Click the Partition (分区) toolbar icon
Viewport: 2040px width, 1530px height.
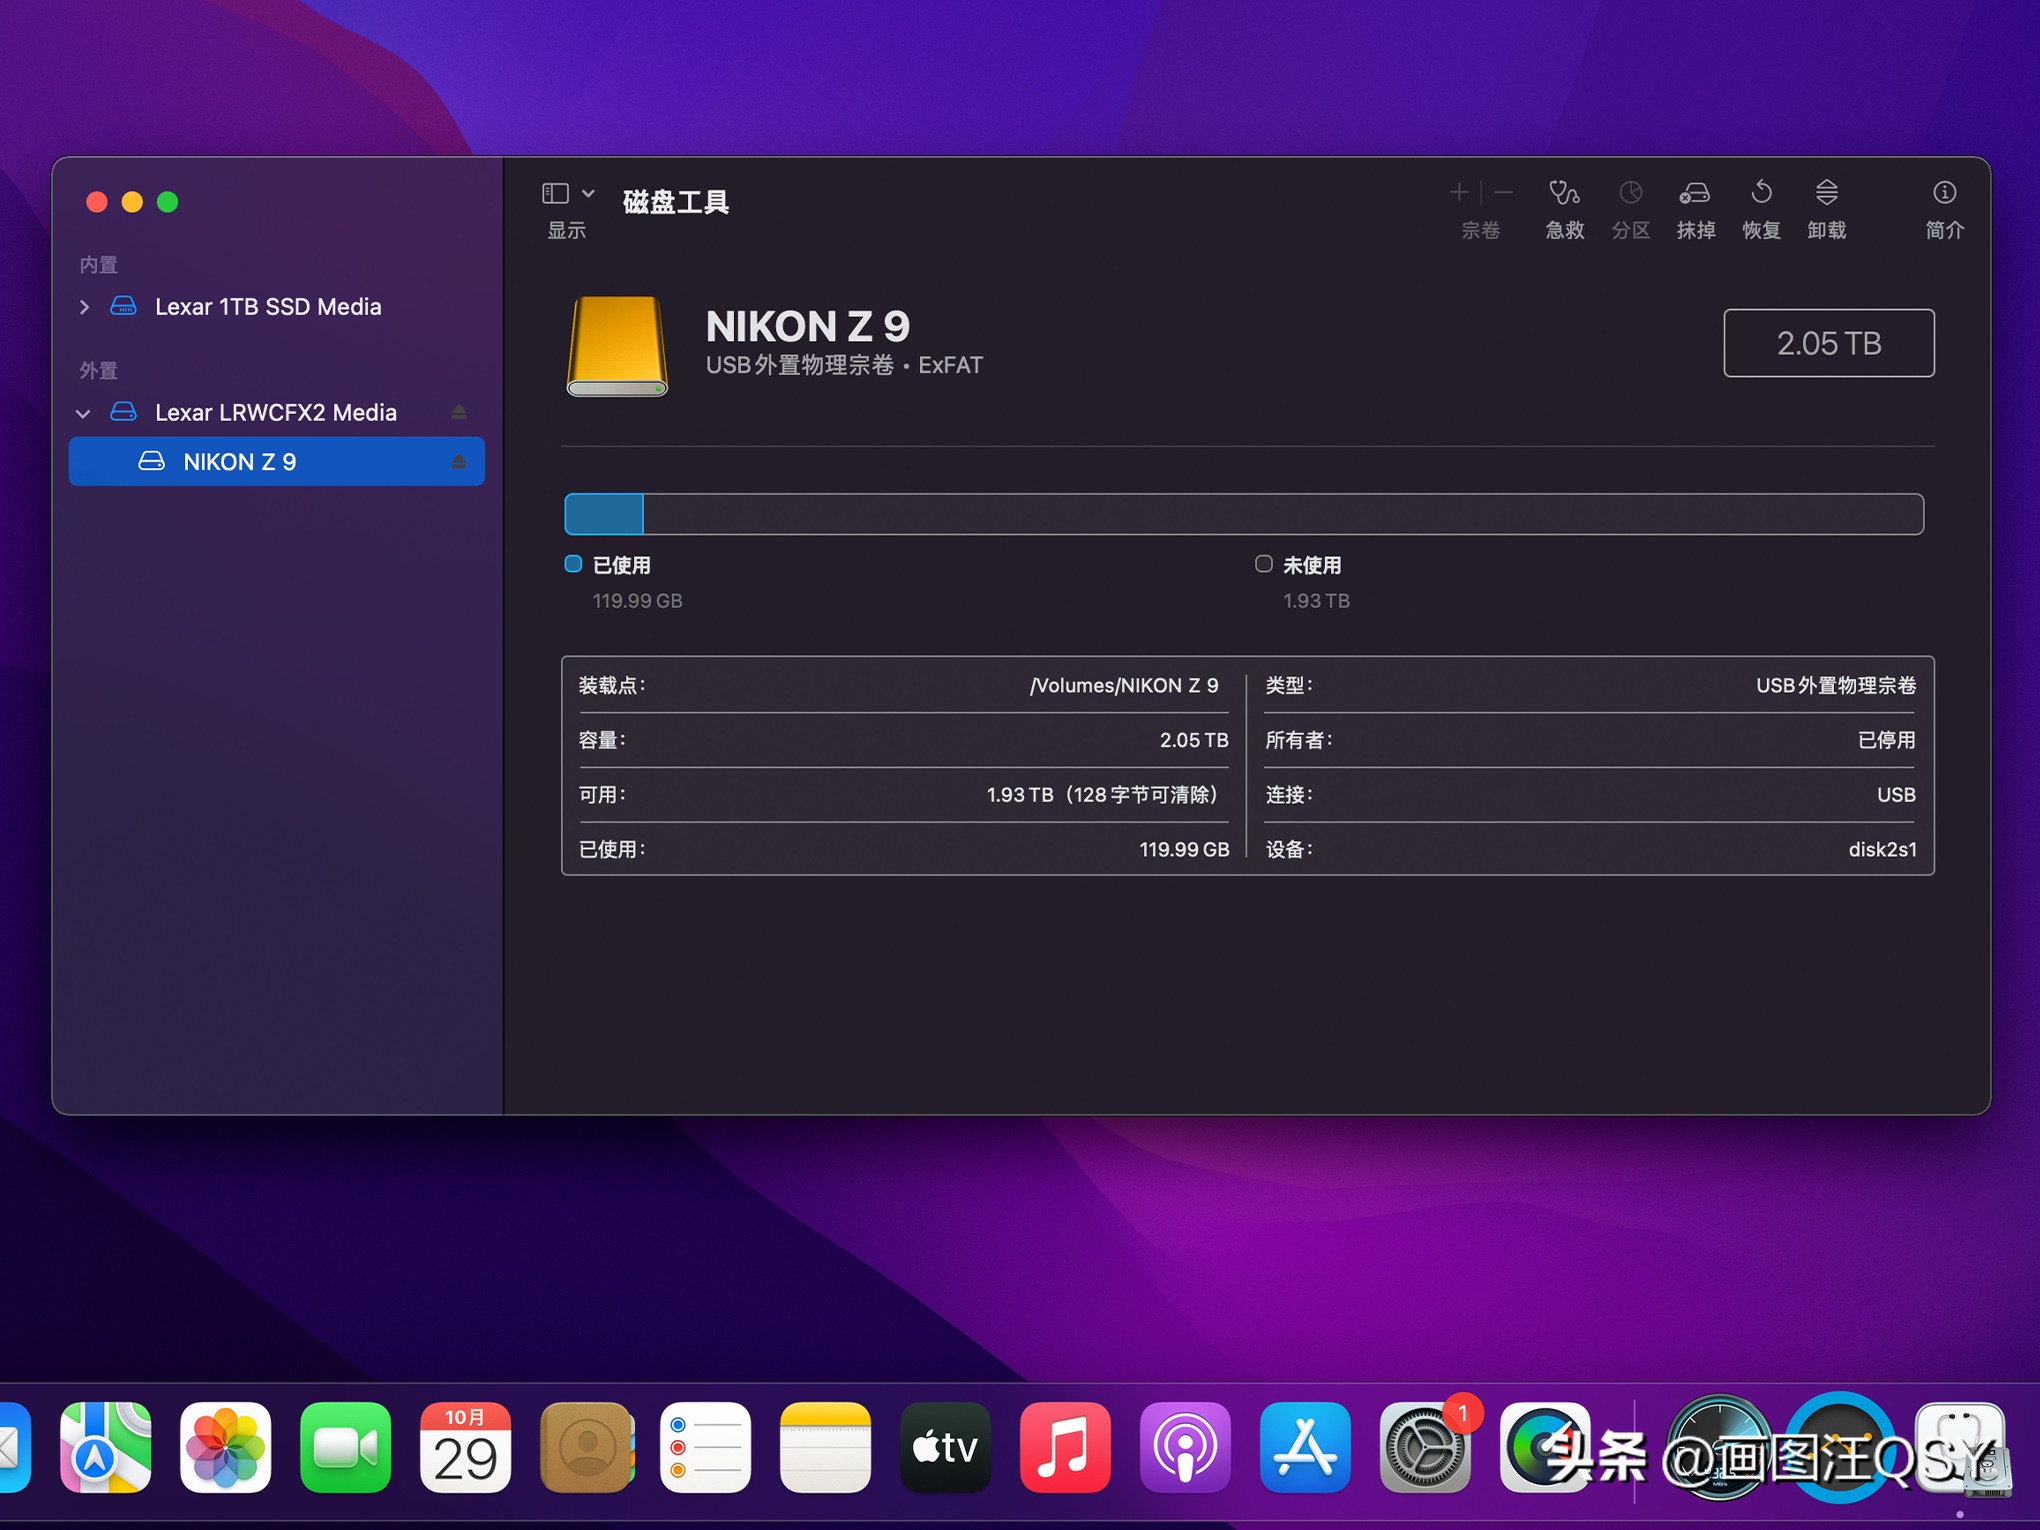click(1630, 194)
